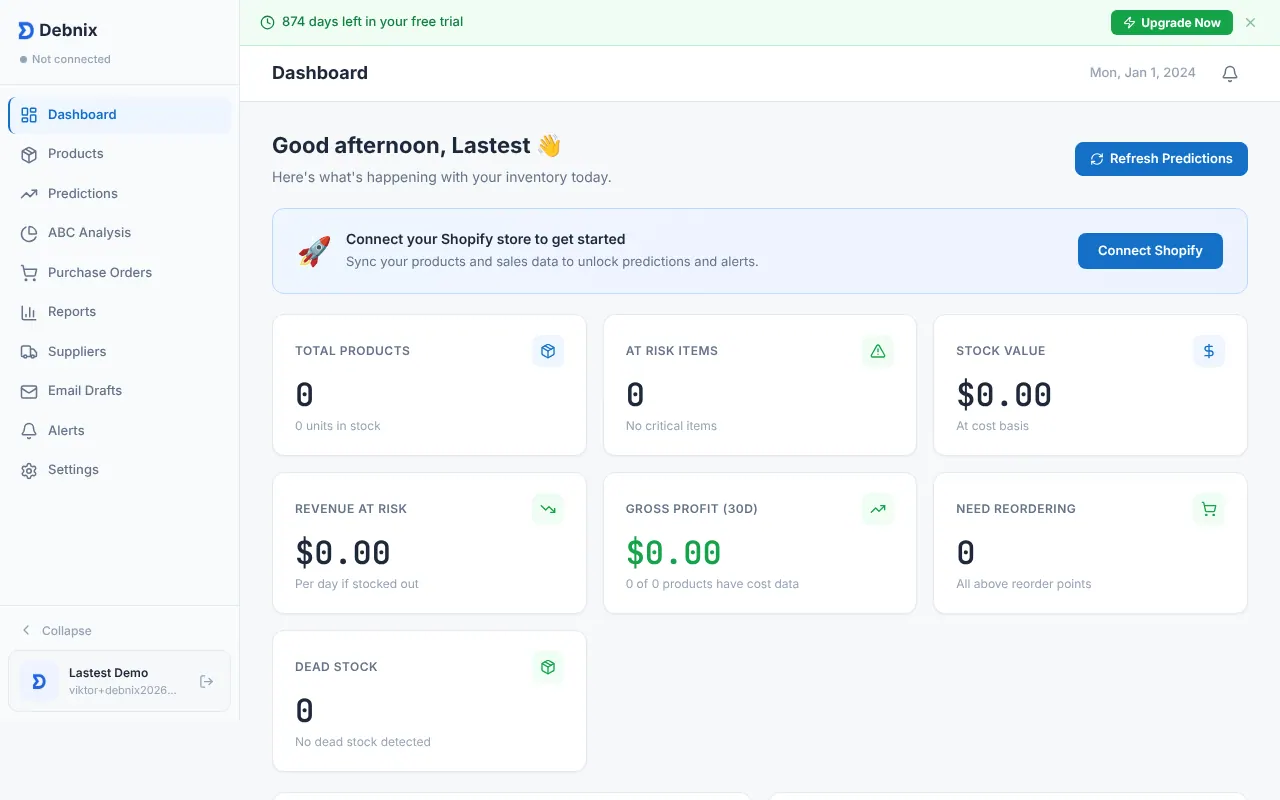Click the Not connected status text
This screenshot has width=1280, height=800.
point(71,60)
